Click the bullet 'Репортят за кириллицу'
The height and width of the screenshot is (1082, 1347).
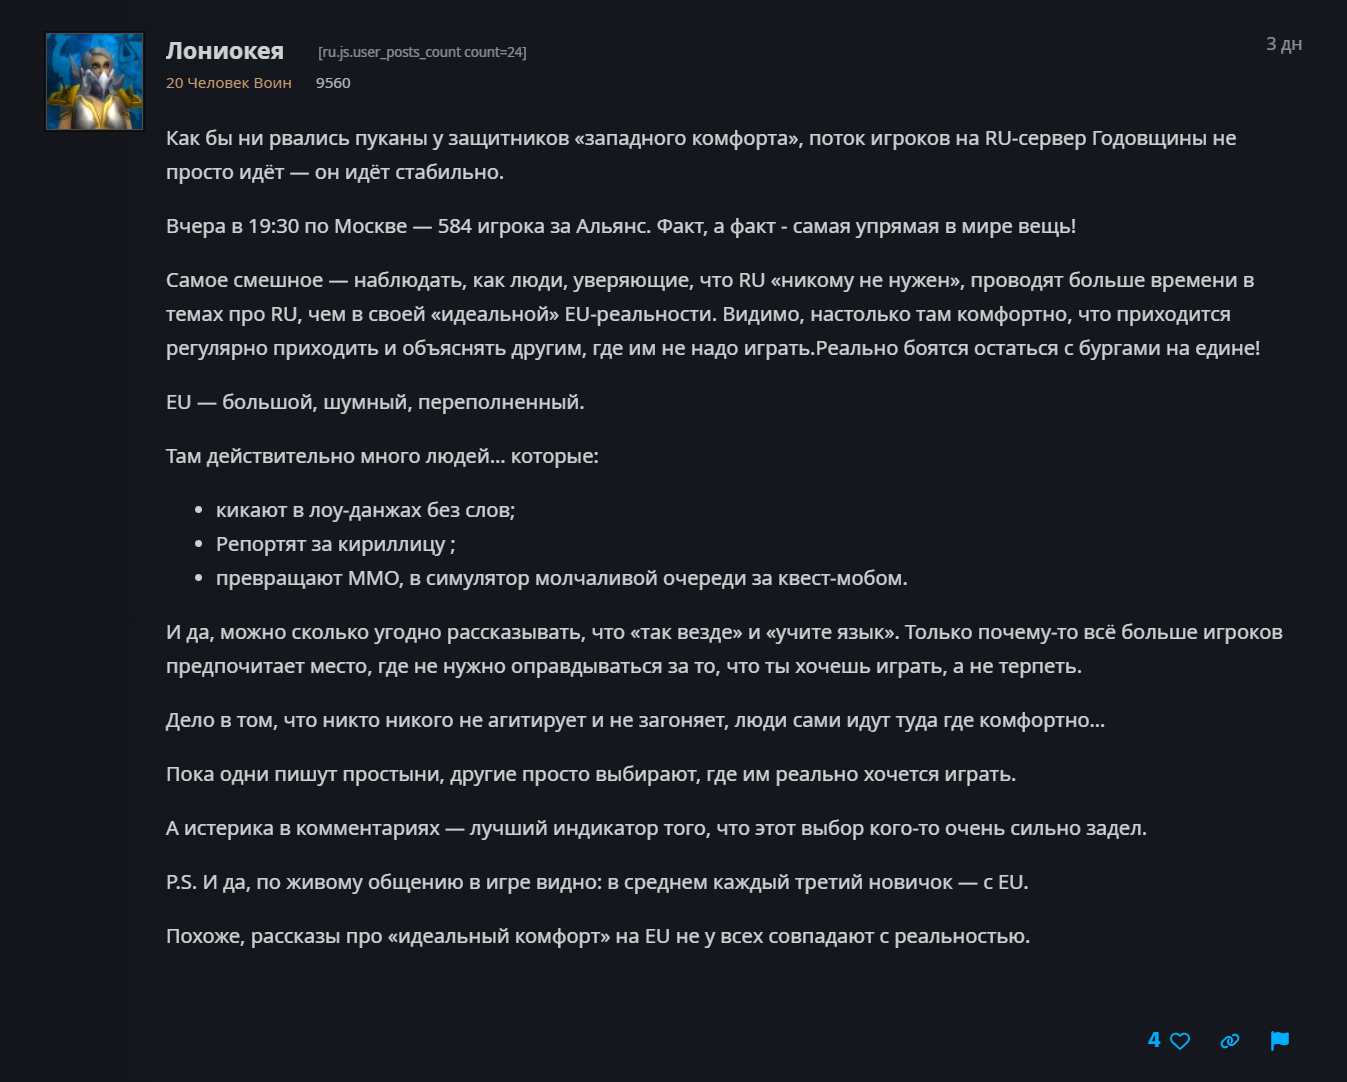pos(336,544)
